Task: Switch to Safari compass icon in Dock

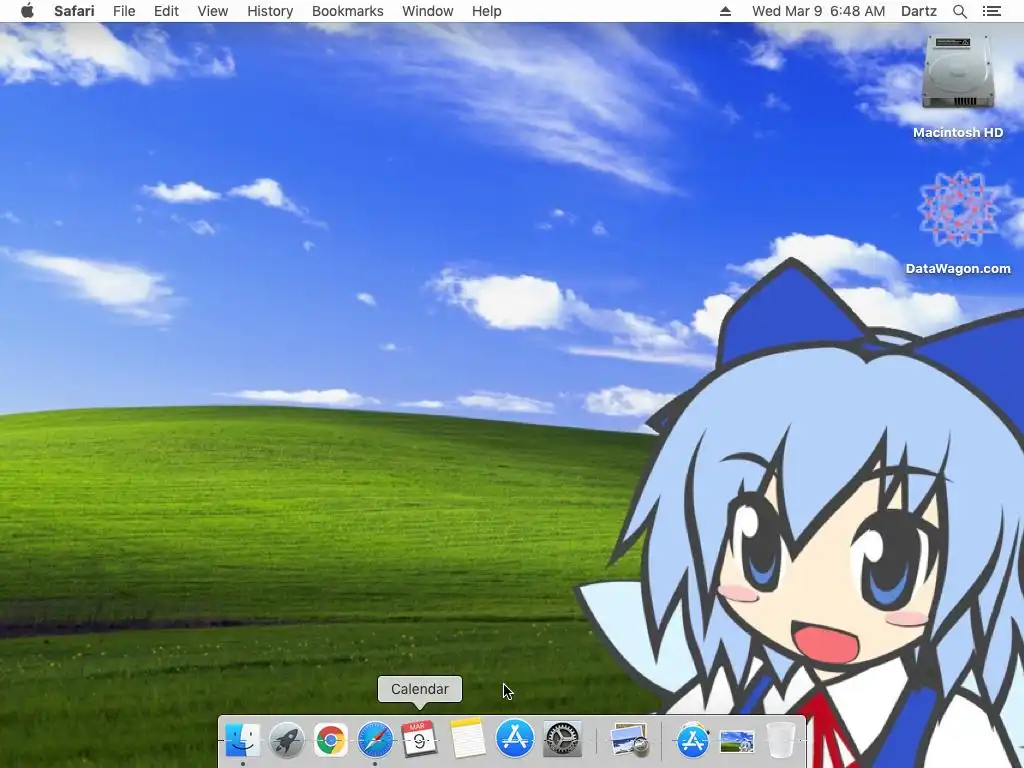Action: pyautogui.click(x=375, y=740)
